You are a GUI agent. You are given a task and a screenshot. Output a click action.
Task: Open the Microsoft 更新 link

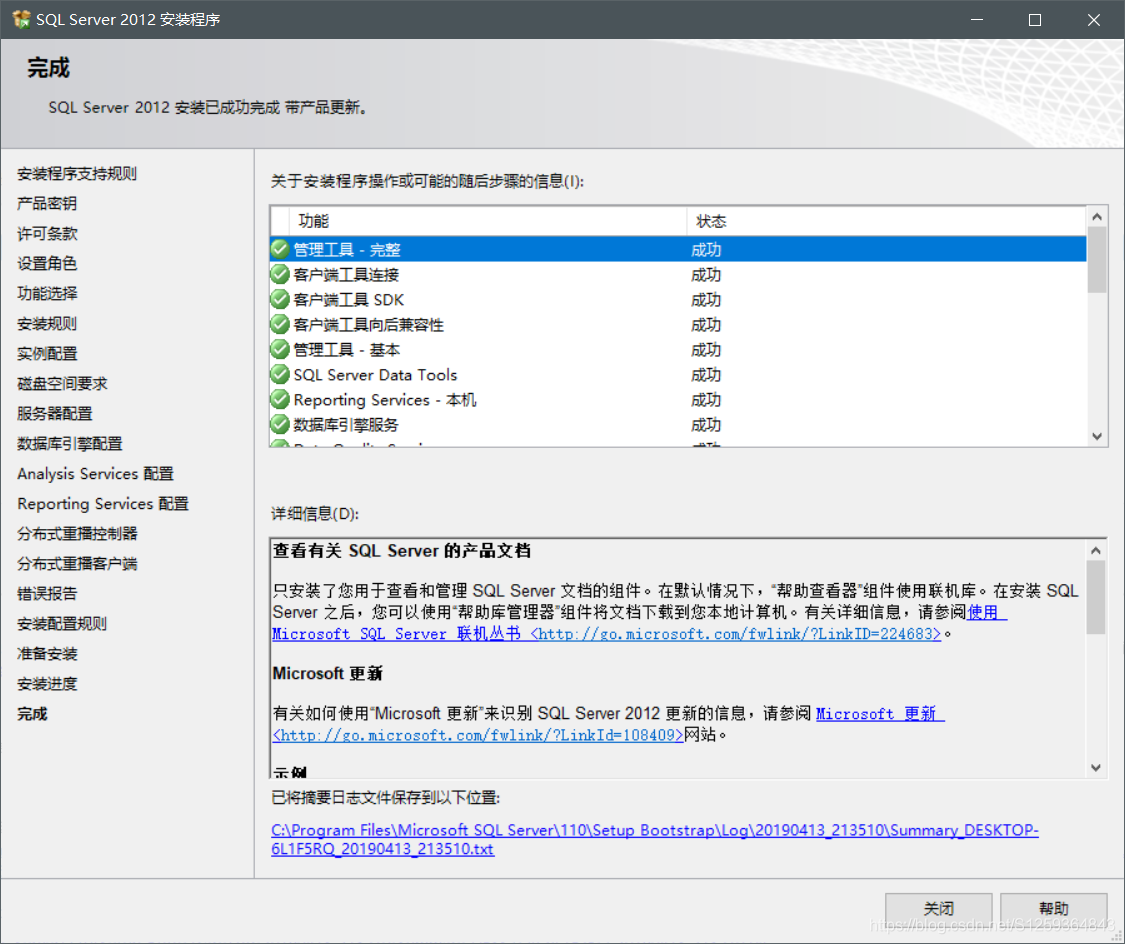tap(880, 714)
